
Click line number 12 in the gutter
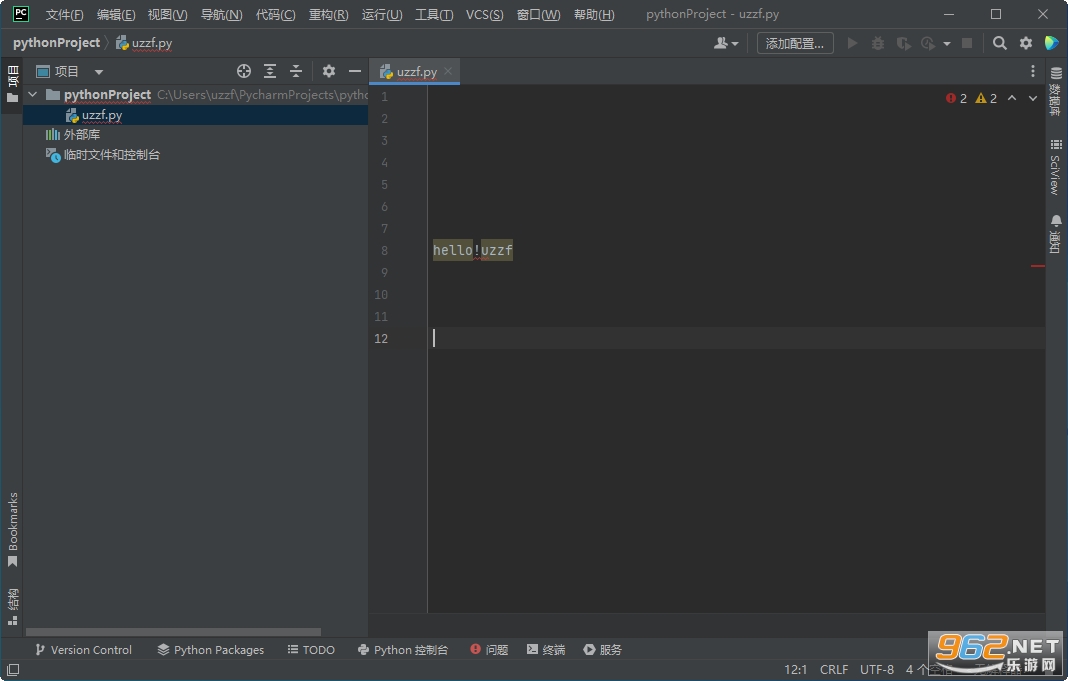pyautogui.click(x=381, y=338)
